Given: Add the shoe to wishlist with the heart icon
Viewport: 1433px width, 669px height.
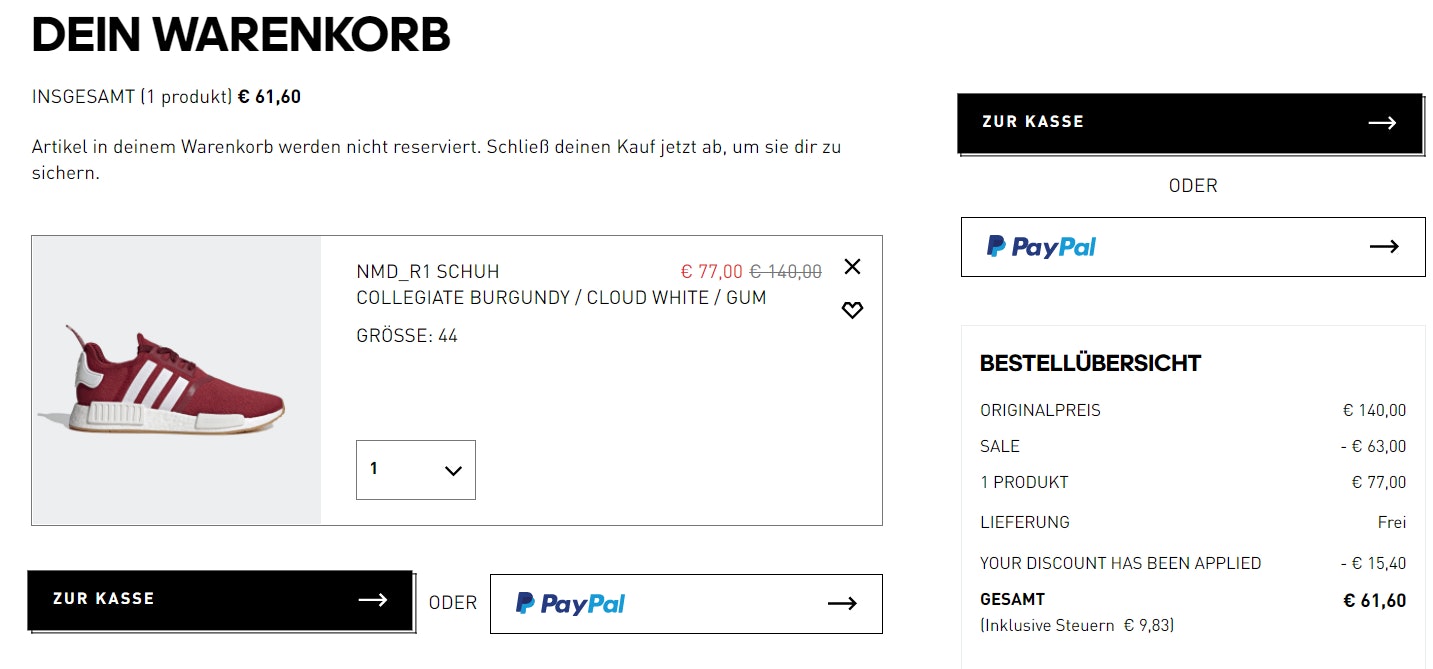Looking at the screenshot, I should click(x=852, y=310).
